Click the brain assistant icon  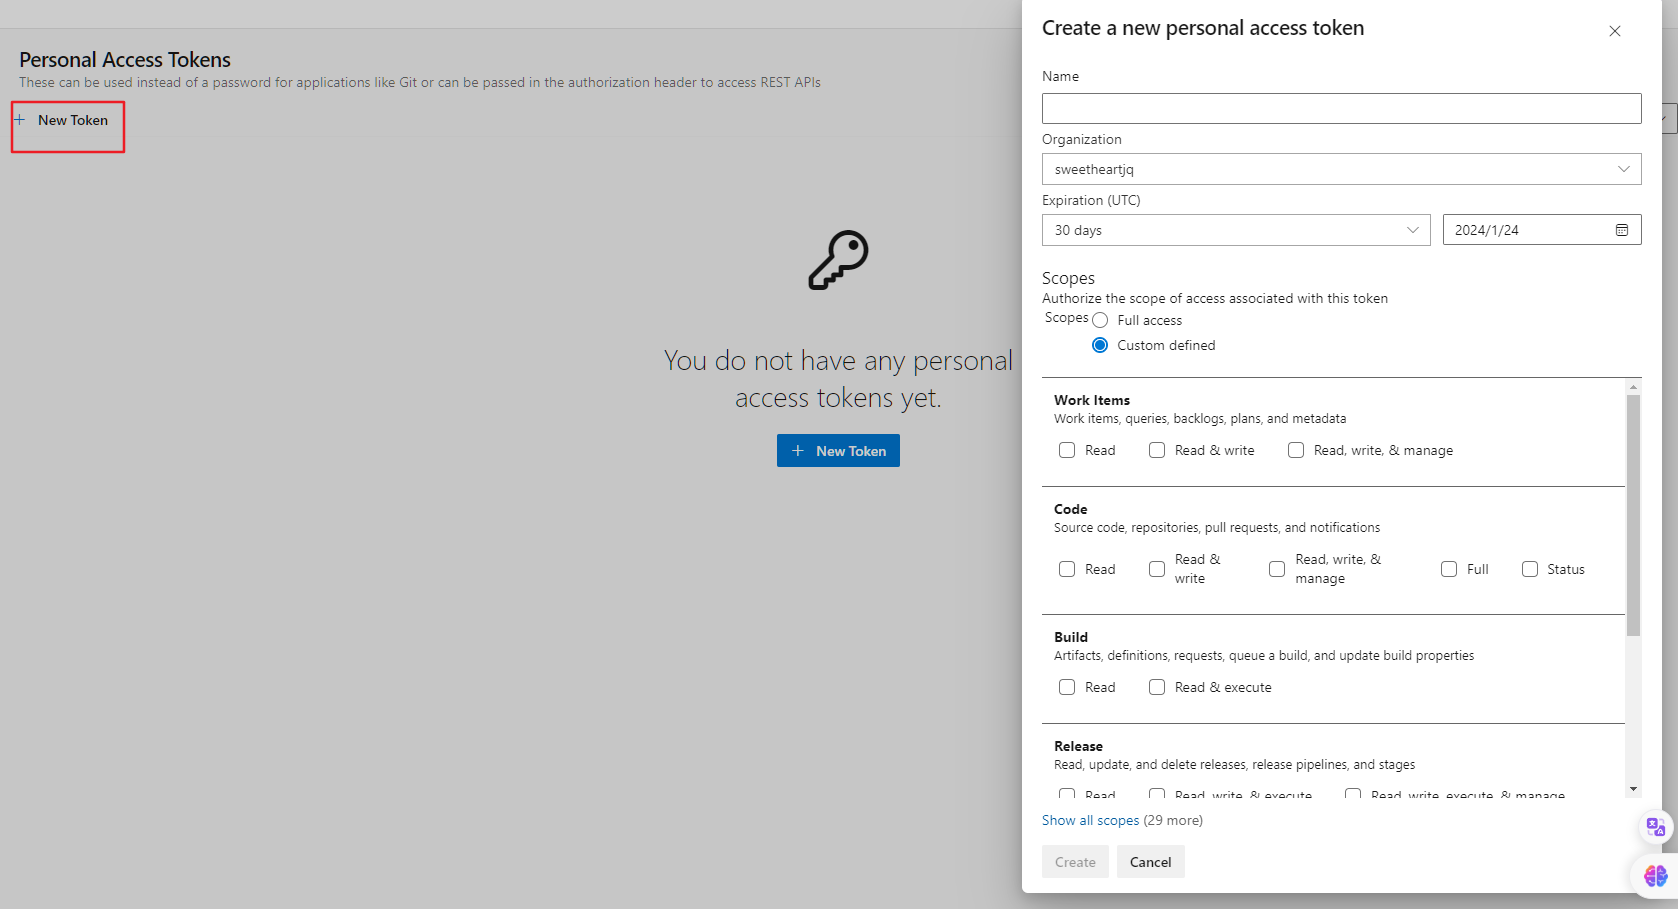point(1655,876)
